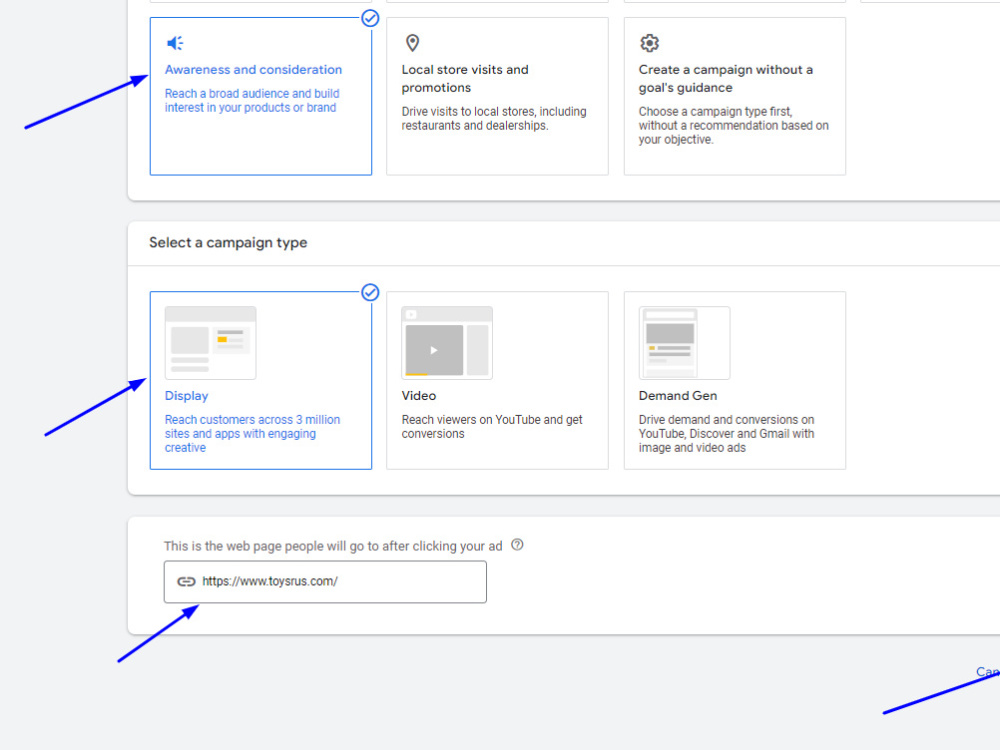
Task: Click the megaphone icon for Awareness and consideration
Action: (x=175, y=43)
